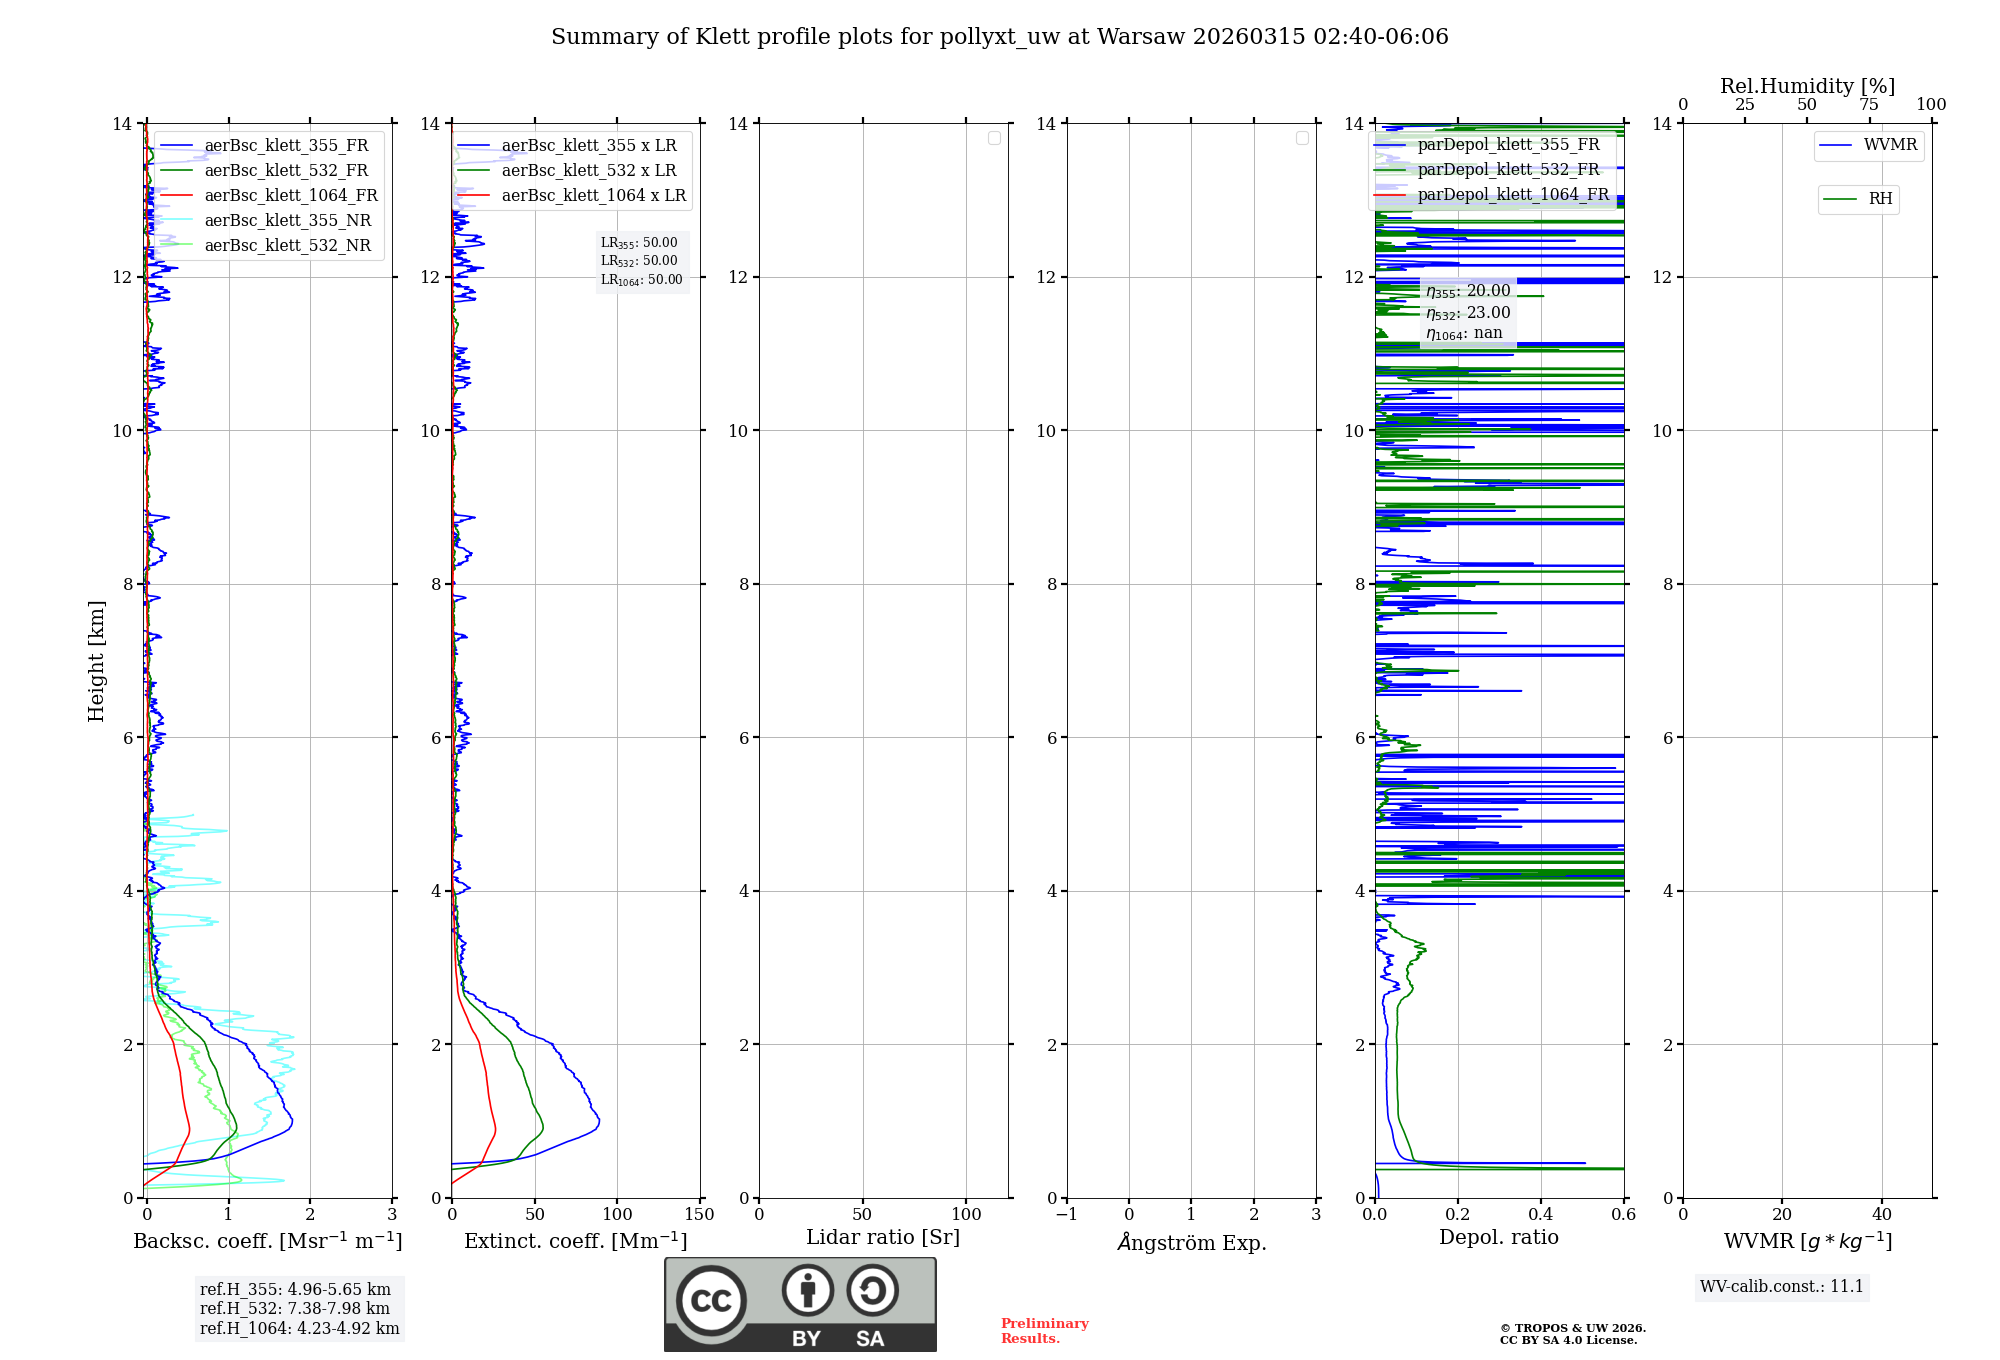
Task: Click the ref.H_355 reference height text
Action: coord(295,1290)
